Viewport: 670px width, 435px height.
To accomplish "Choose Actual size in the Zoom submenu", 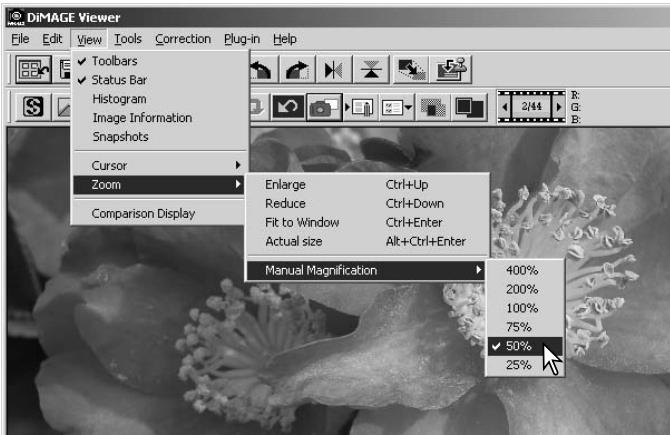I will click(x=367, y=241).
